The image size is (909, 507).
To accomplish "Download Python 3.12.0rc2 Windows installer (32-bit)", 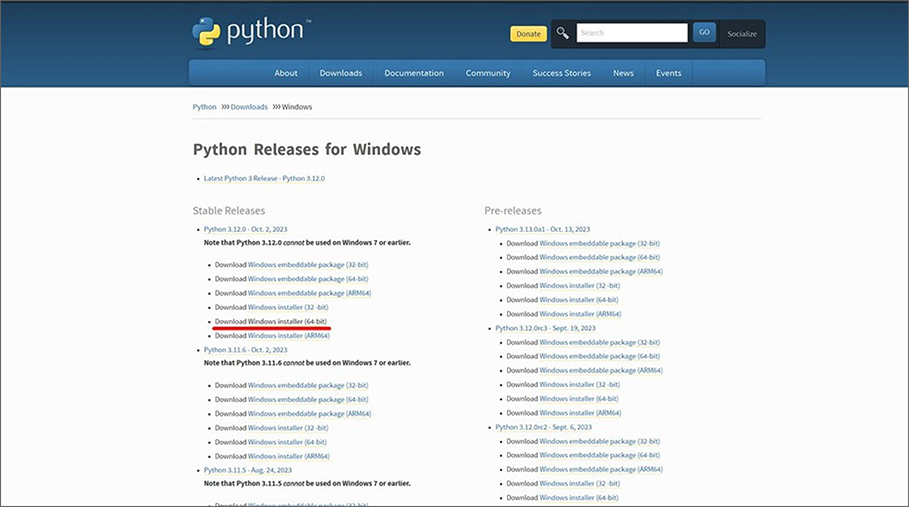I will point(580,484).
